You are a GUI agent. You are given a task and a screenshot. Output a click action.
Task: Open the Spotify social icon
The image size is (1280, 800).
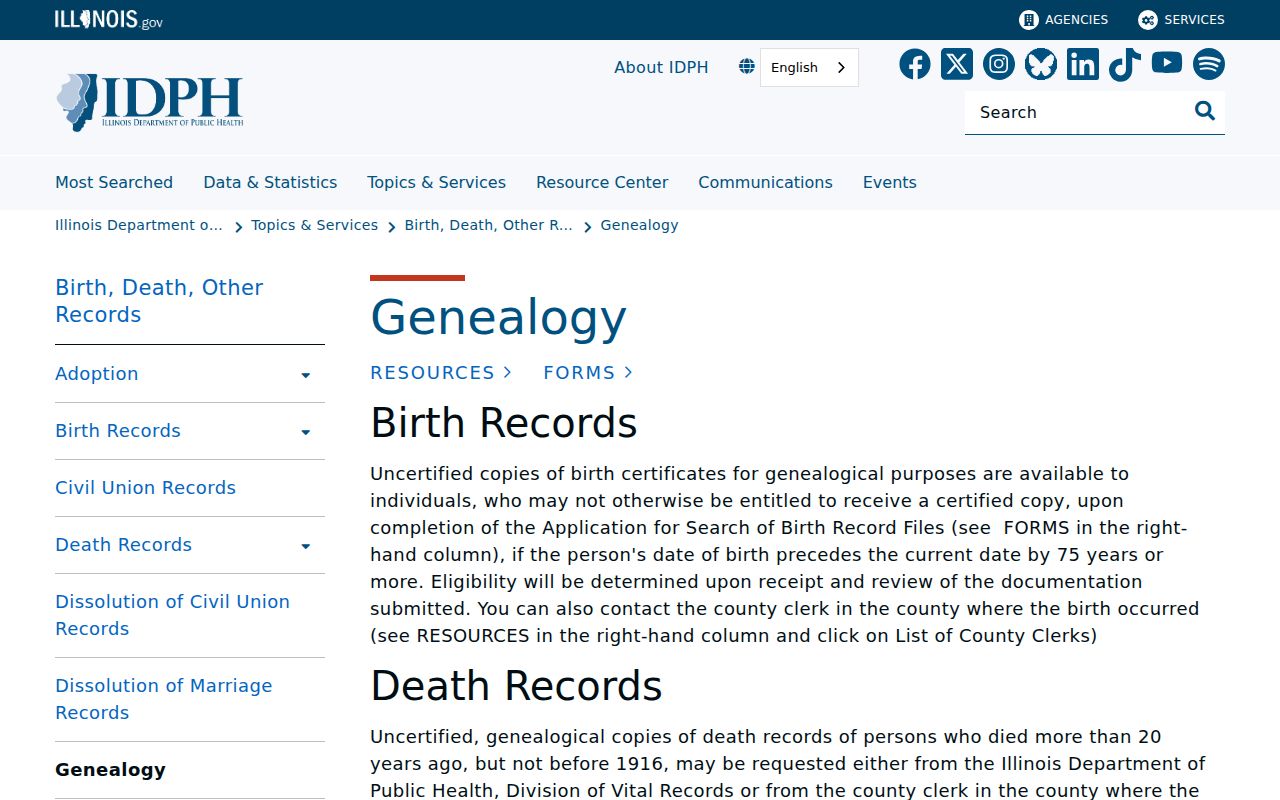(1209, 65)
